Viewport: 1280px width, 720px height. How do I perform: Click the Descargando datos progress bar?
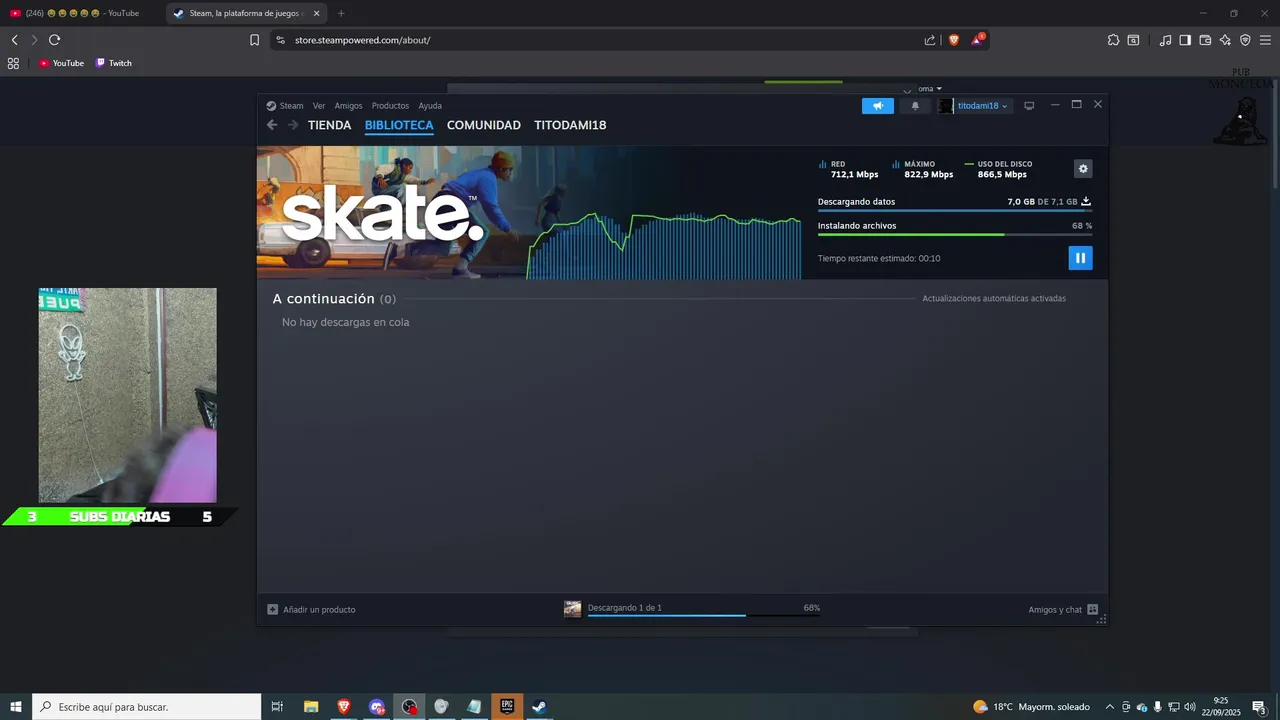click(x=954, y=211)
